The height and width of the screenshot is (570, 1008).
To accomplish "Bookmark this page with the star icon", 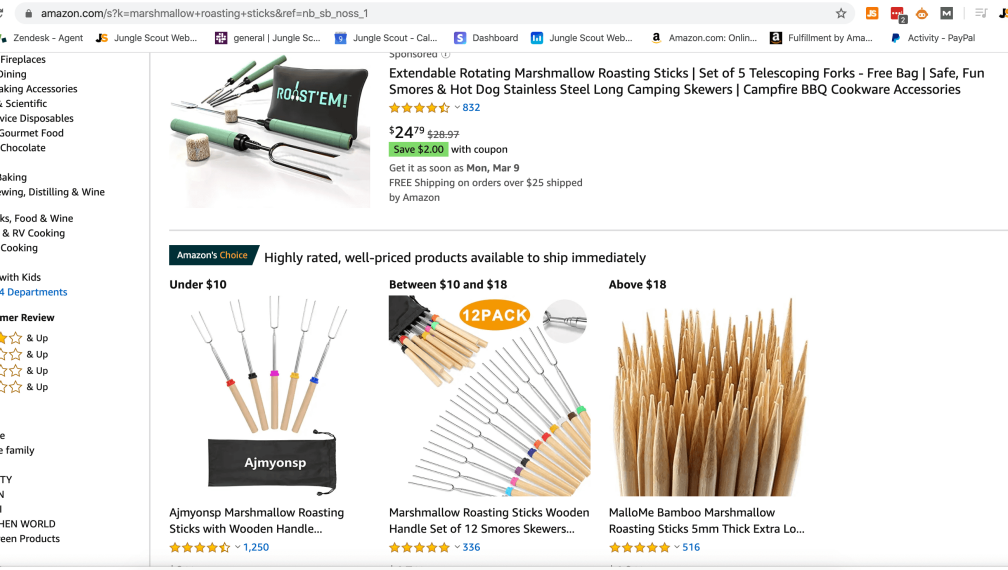I will tap(841, 13).
